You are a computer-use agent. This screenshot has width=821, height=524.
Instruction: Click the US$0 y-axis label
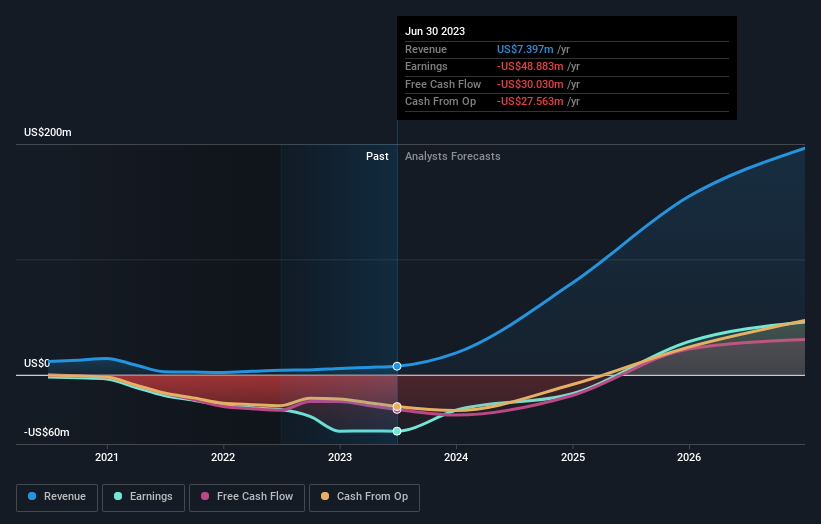point(37,363)
